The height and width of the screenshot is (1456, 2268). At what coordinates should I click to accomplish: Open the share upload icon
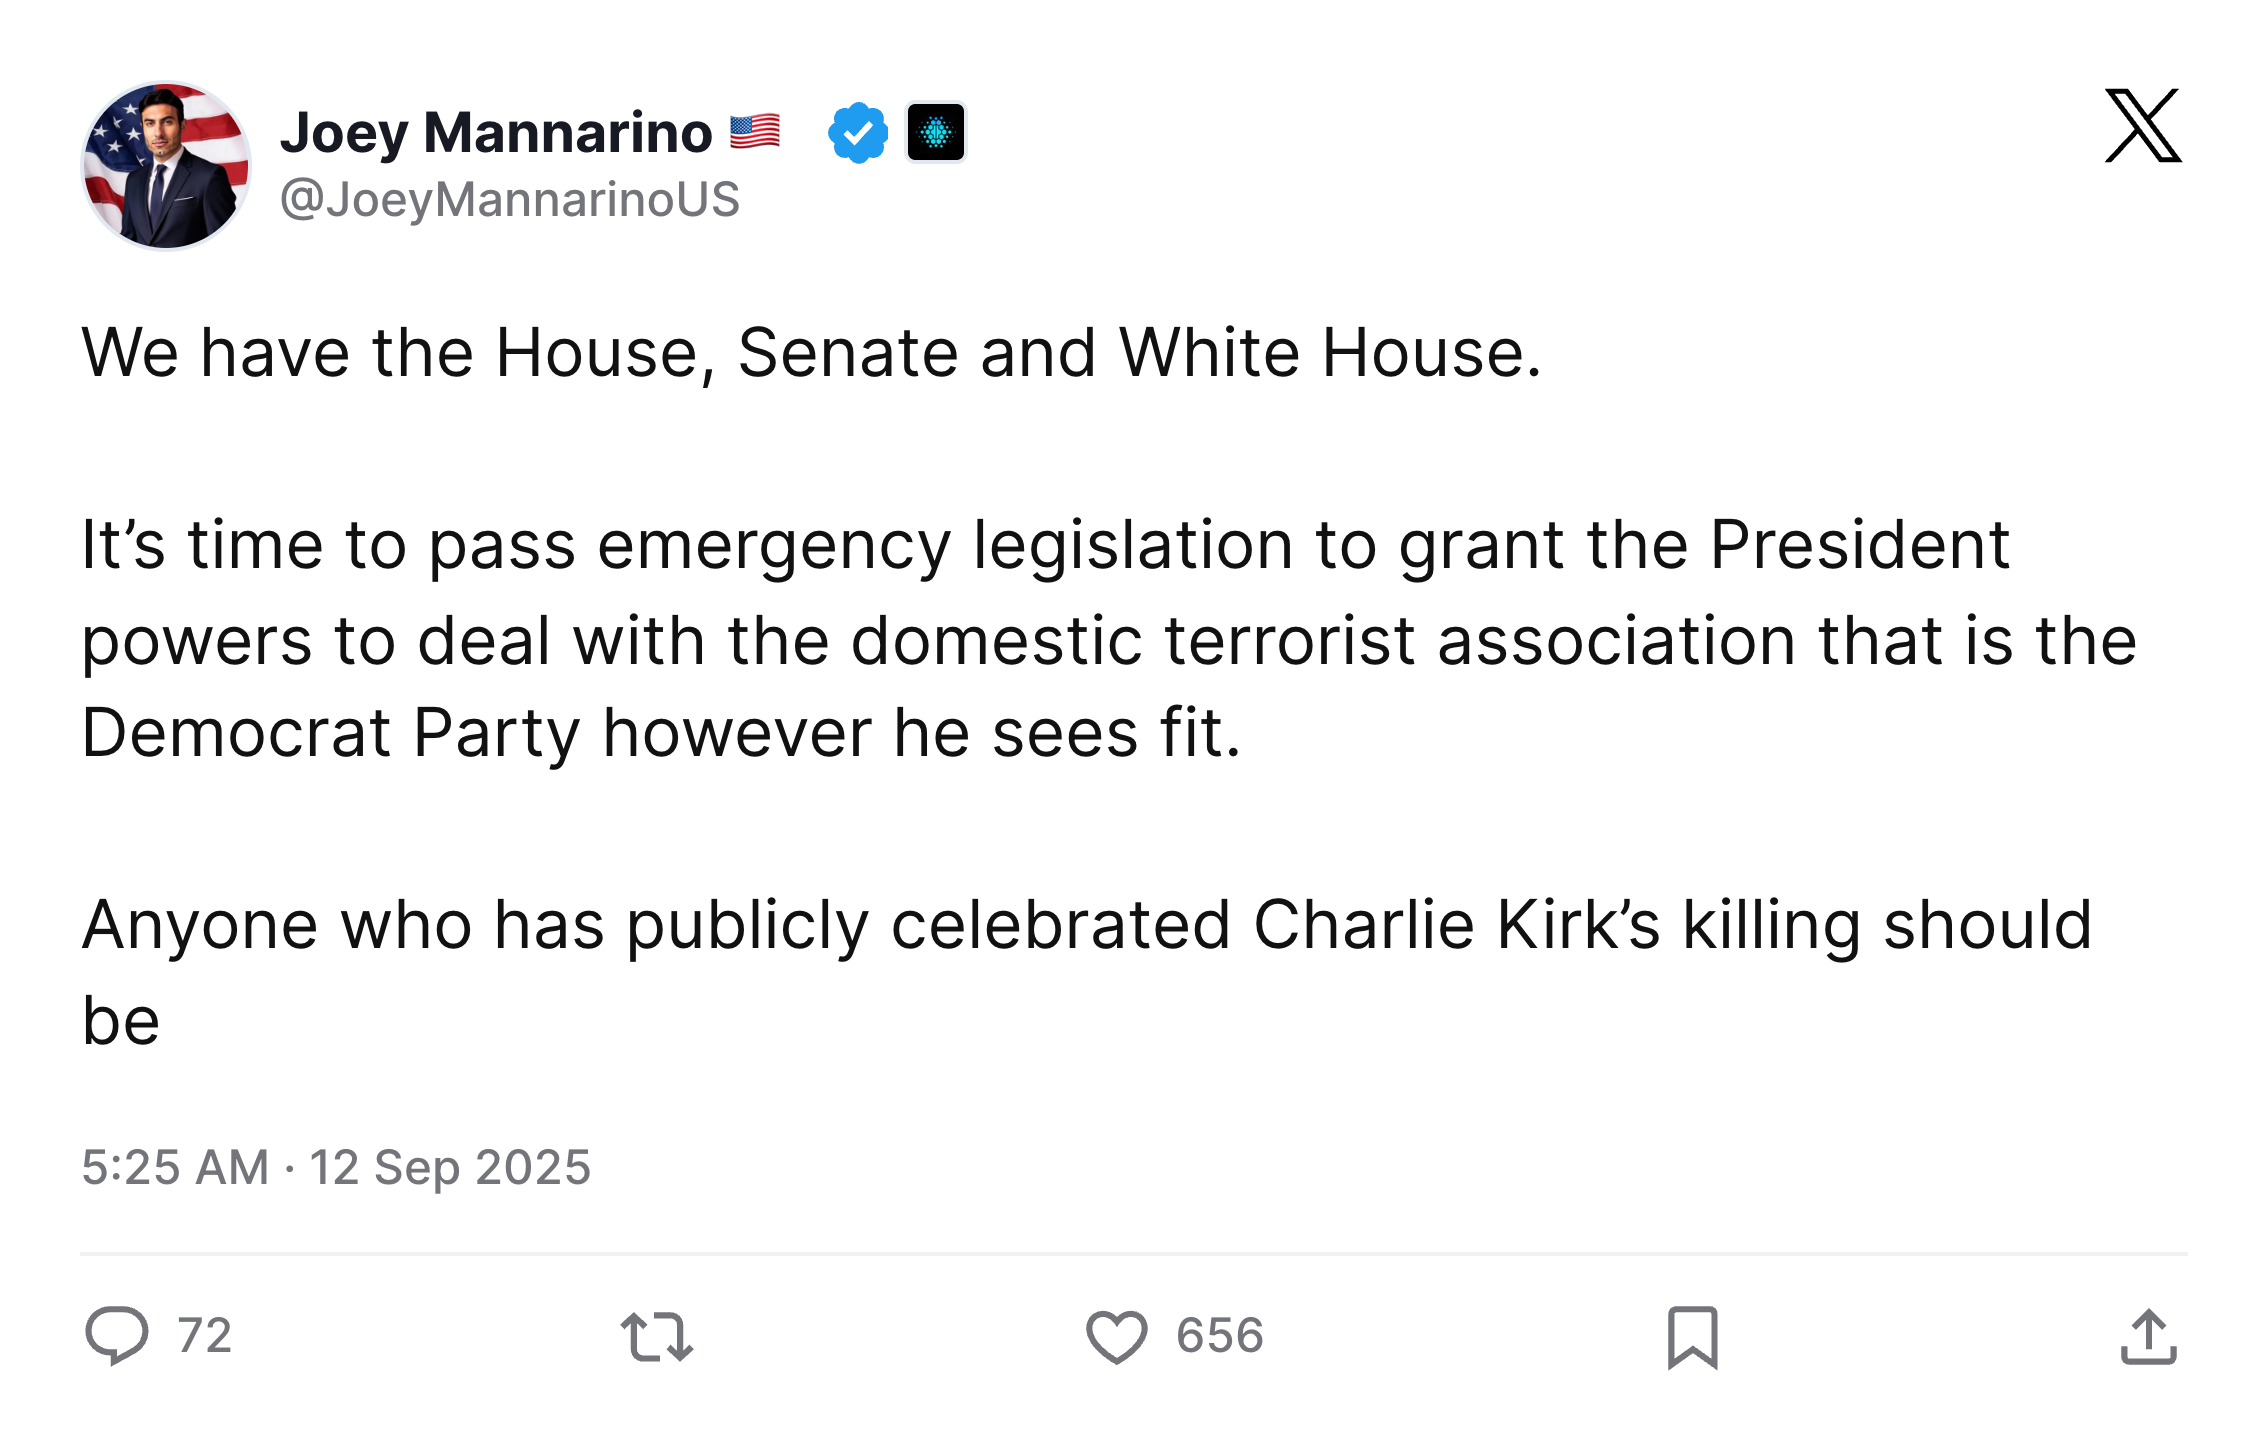tap(2148, 1337)
